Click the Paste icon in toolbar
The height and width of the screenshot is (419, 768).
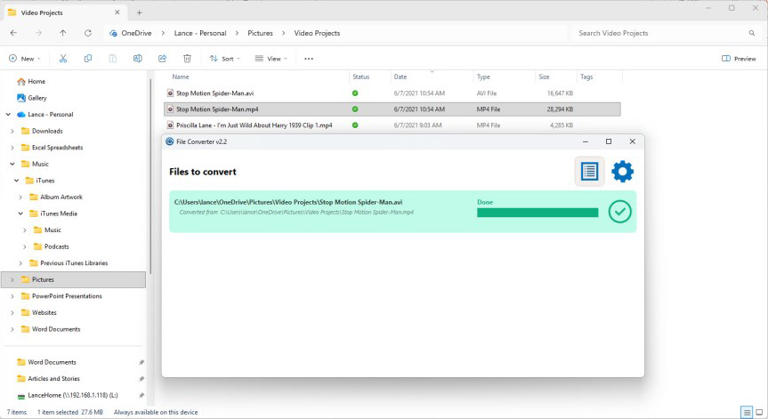coord(113,58)
